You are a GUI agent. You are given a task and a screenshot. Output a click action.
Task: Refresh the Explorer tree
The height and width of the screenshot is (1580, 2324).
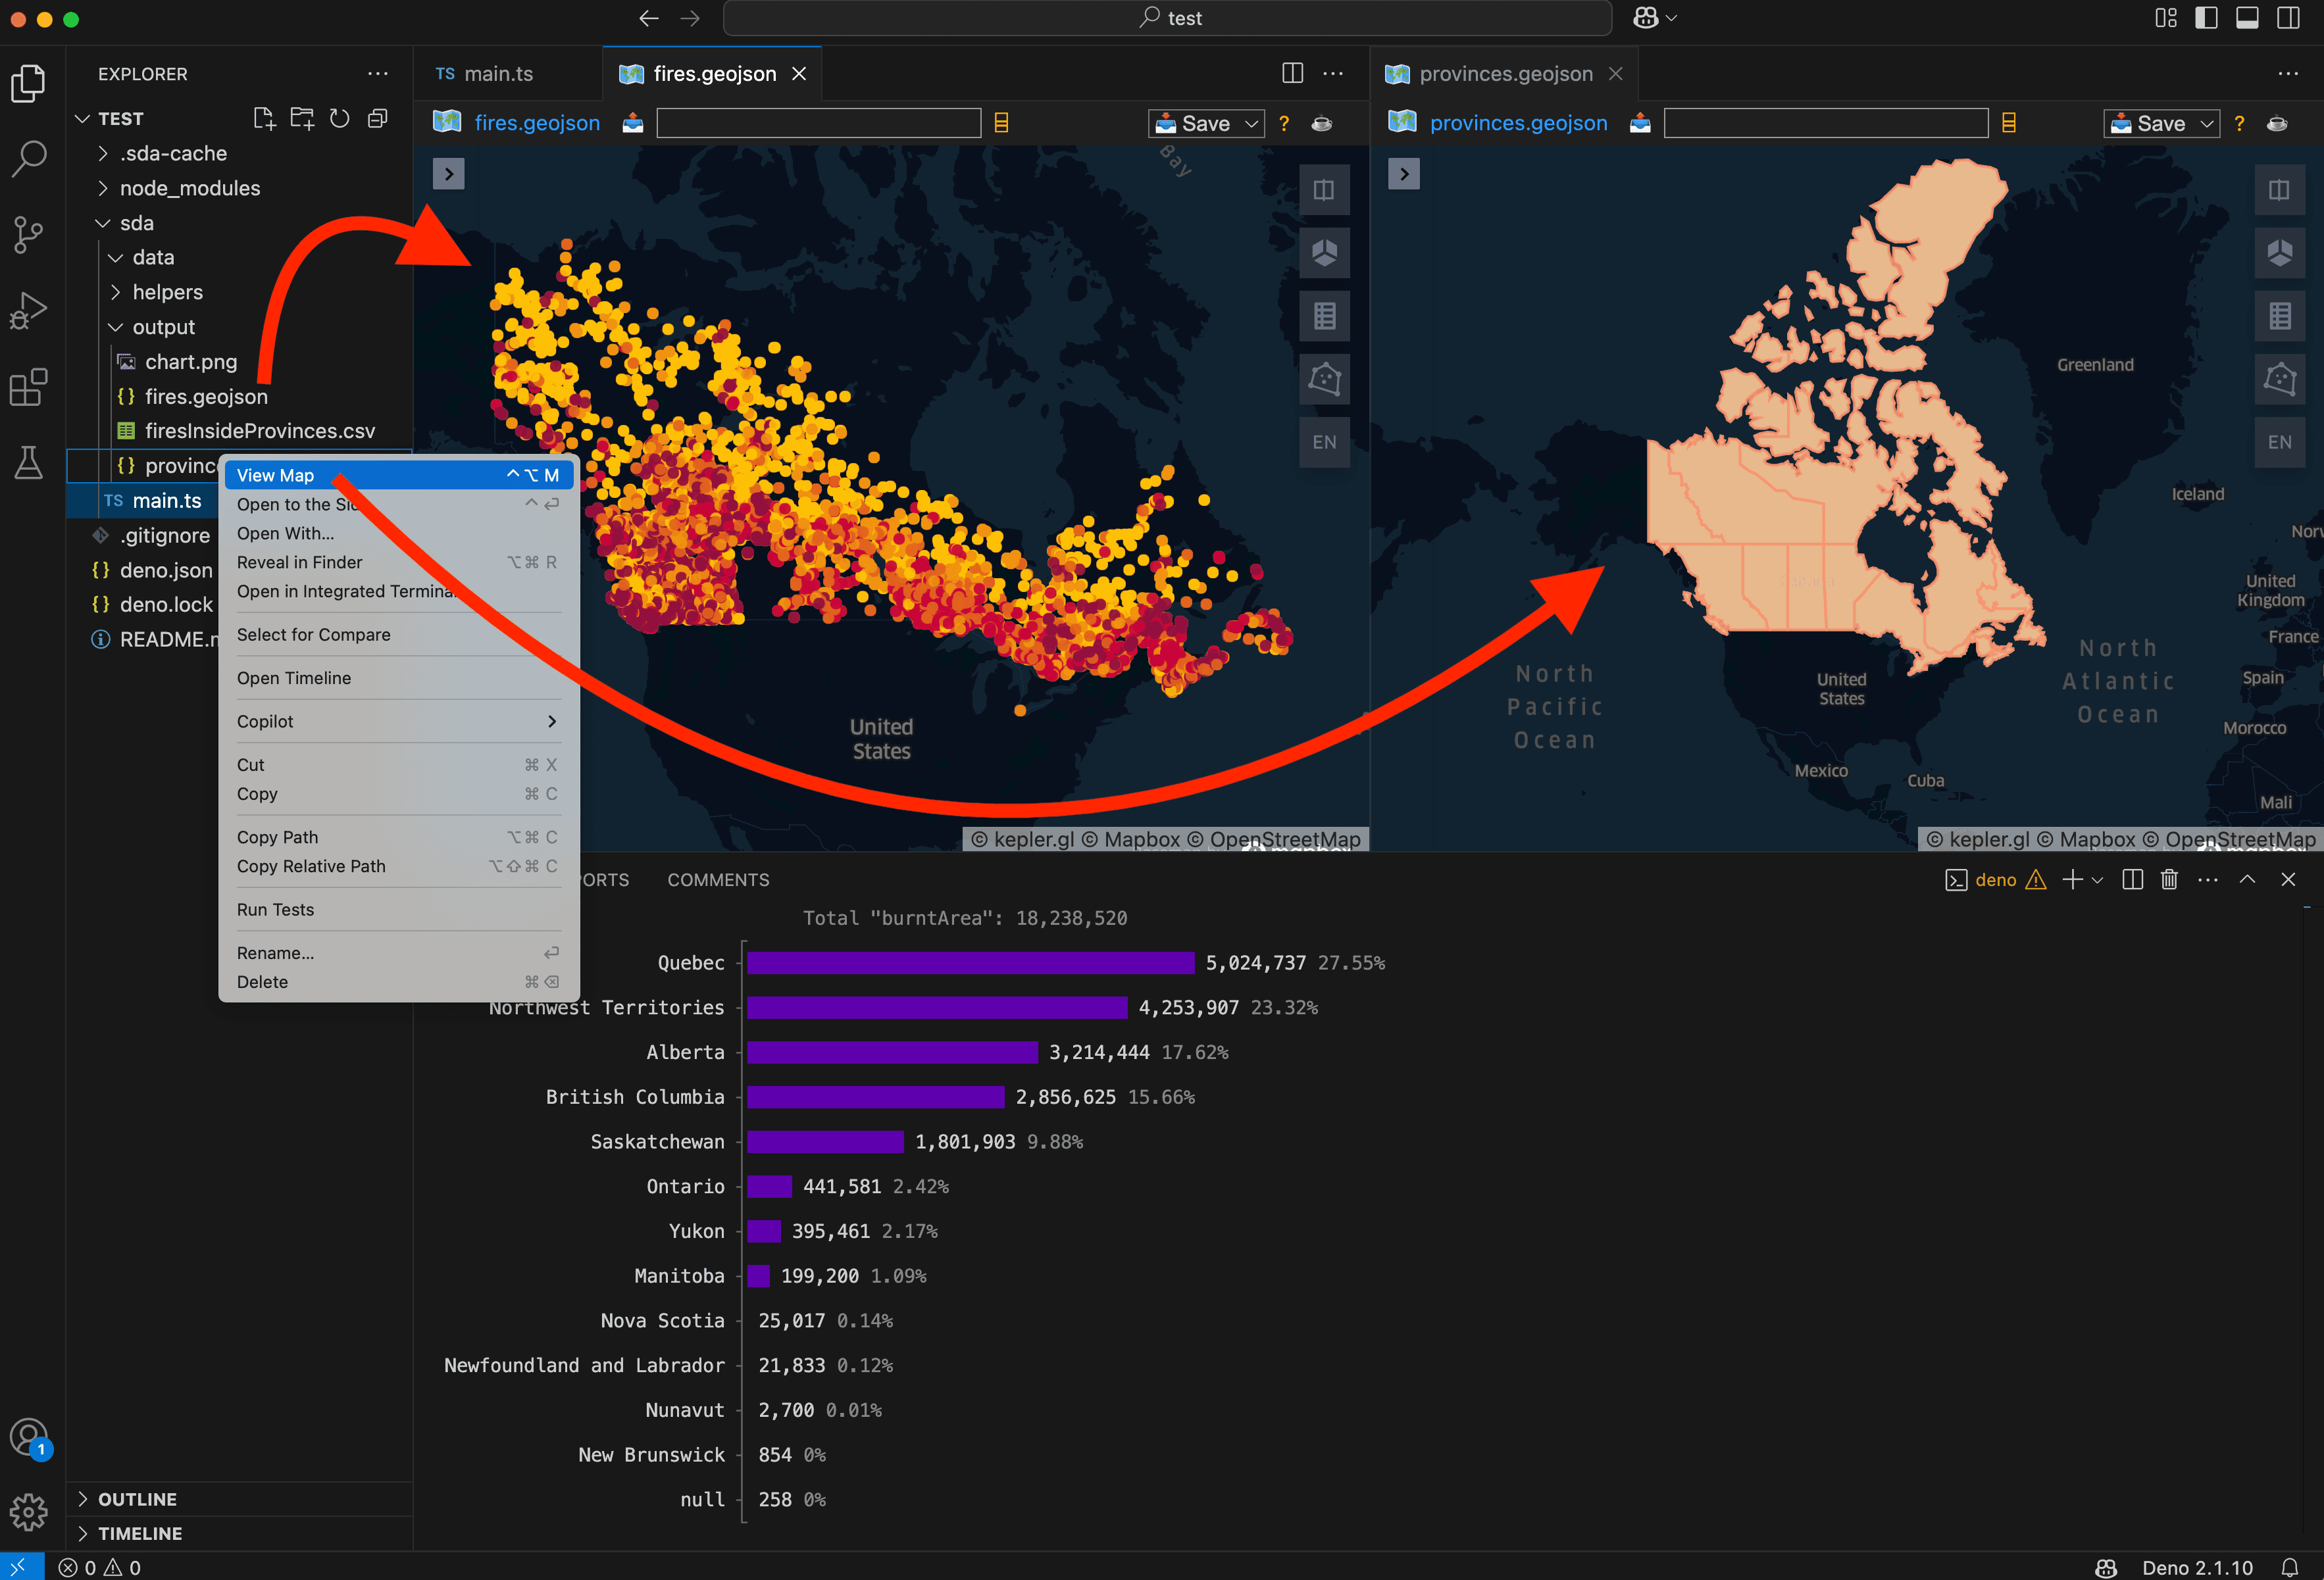[x=340, y=118]
